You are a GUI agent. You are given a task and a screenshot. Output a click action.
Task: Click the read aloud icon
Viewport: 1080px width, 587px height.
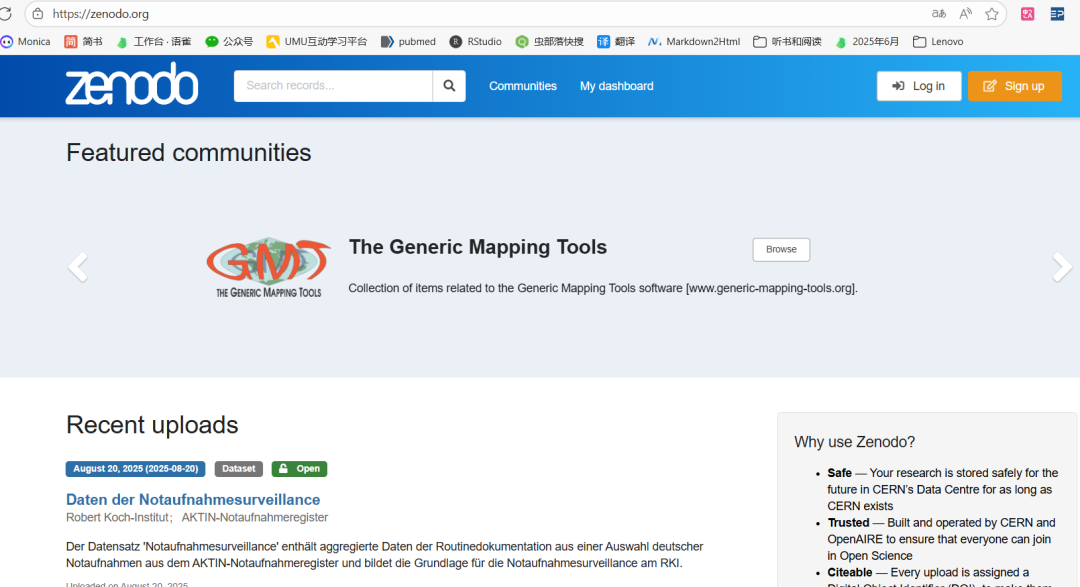[965, 14]
